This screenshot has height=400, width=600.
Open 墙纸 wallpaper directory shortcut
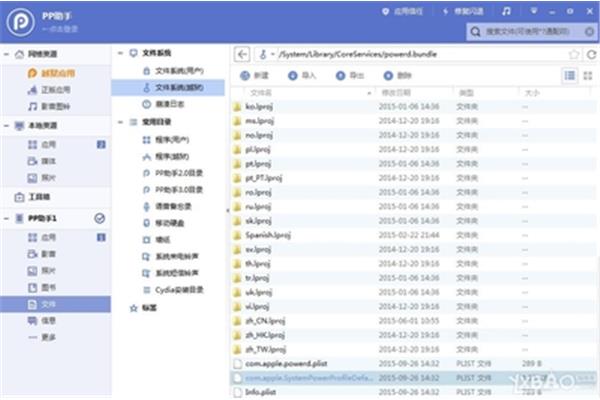tap(157, 240)
